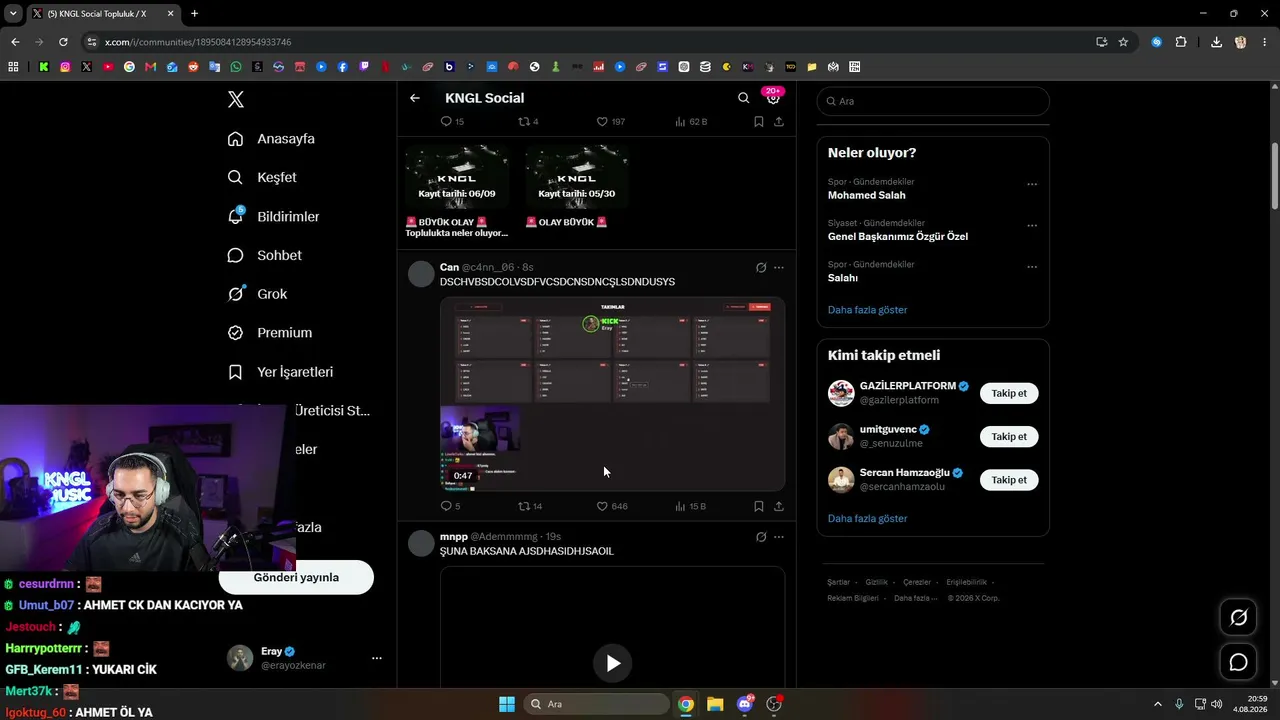This screenshot has height=720, width=1280.
Task: Open the video thumbnail in Can's post
Action: coord(612,394)
